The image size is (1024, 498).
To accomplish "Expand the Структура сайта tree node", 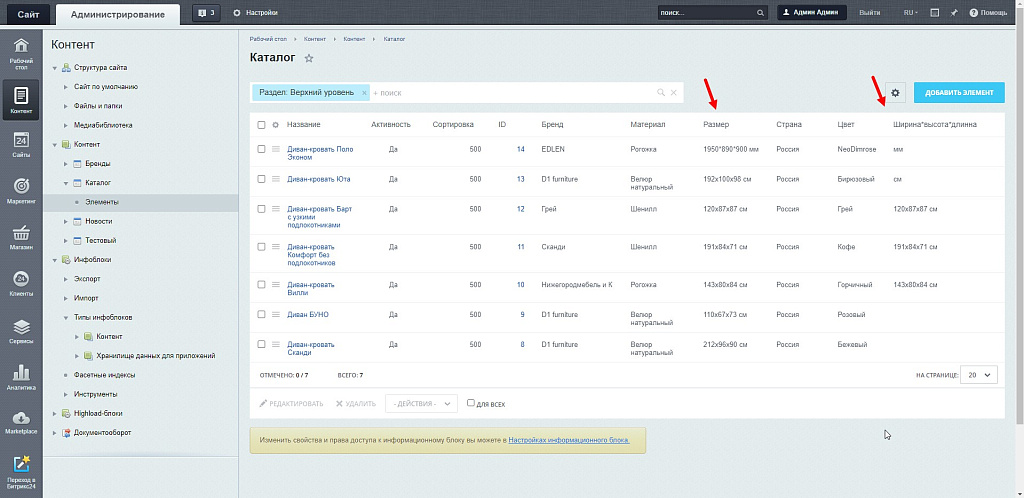I will click(x=56, y=68).
